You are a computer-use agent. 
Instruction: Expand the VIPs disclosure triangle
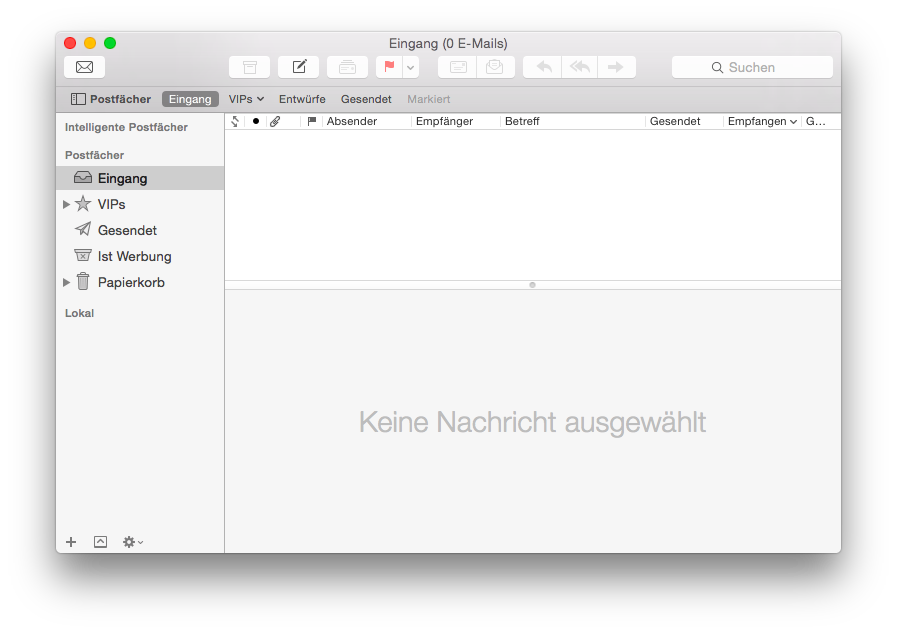67,204
